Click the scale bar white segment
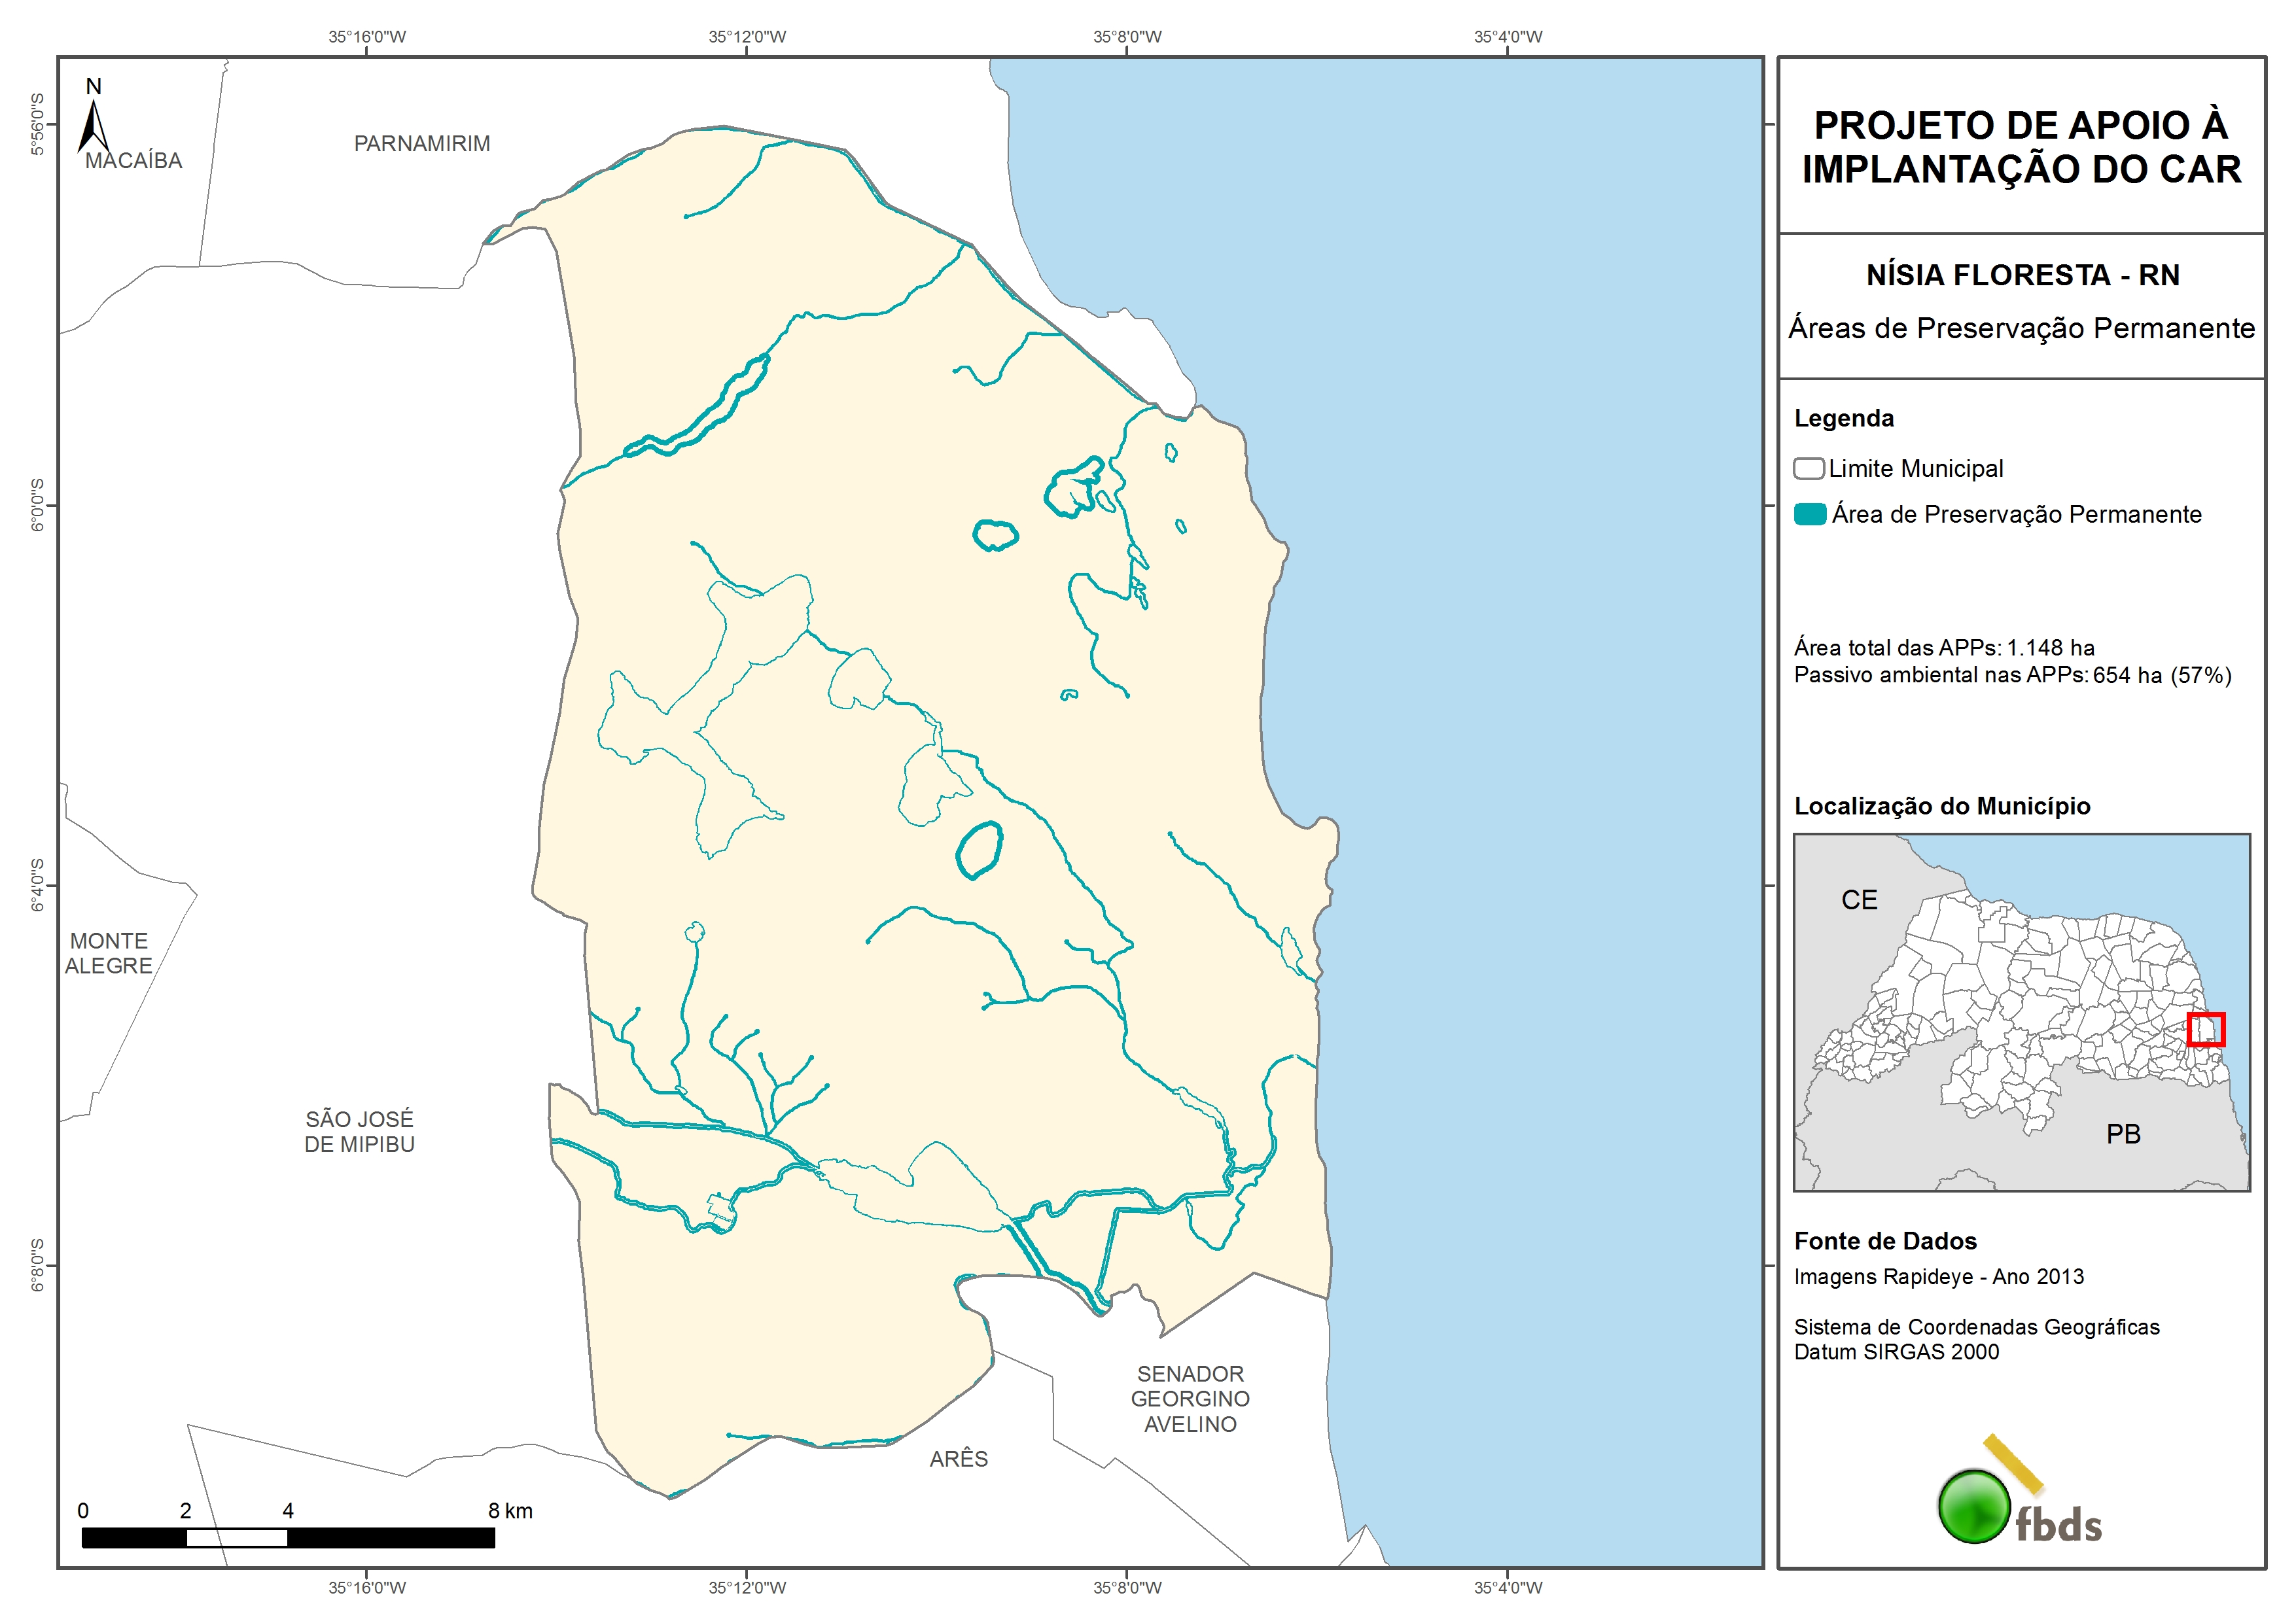 (237, 1538)
